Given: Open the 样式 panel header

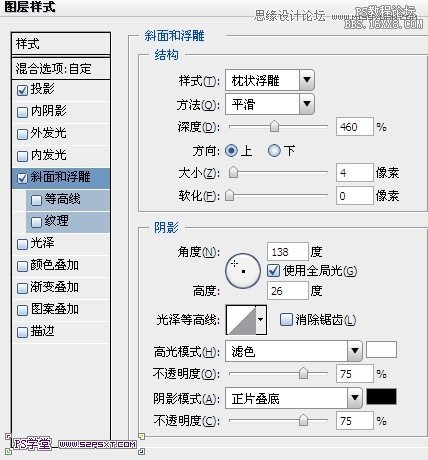Looking at the screenshot, I should (x=61, y=43).
